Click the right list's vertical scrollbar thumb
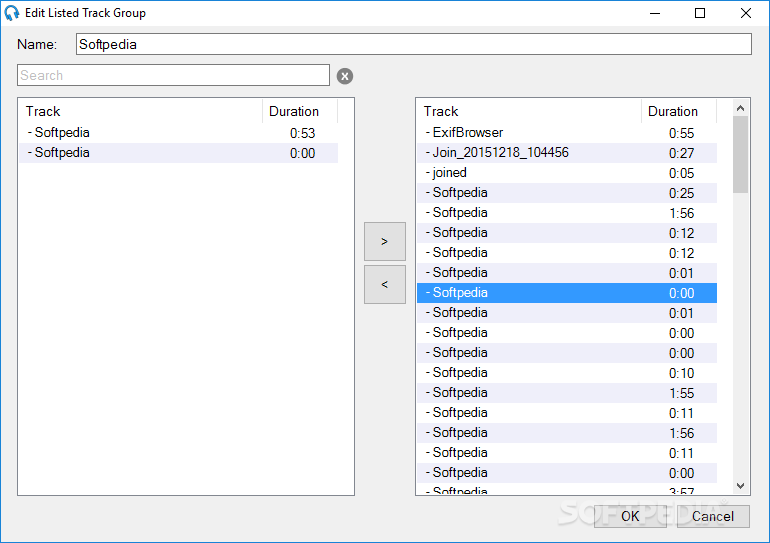The width and height of the screenshot is (770, 543). (x=740, y=155)
